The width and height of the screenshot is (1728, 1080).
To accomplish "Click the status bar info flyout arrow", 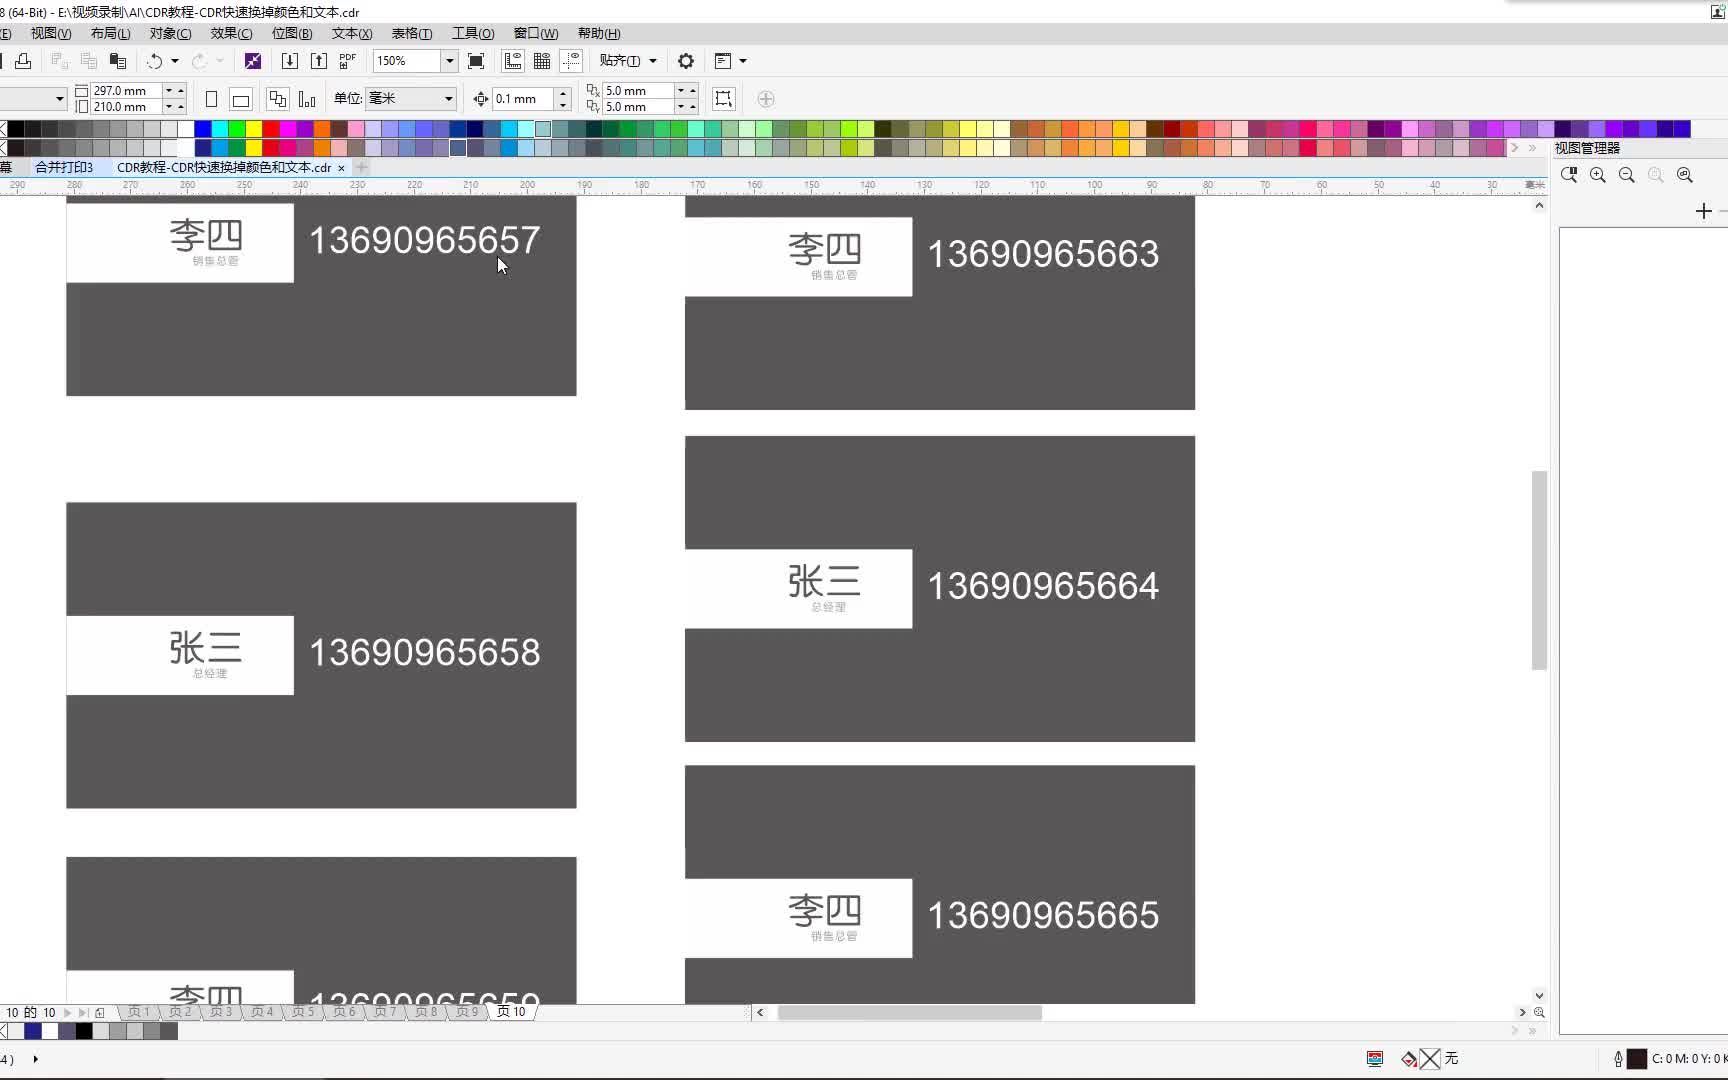I will [x=36, y=1058].
